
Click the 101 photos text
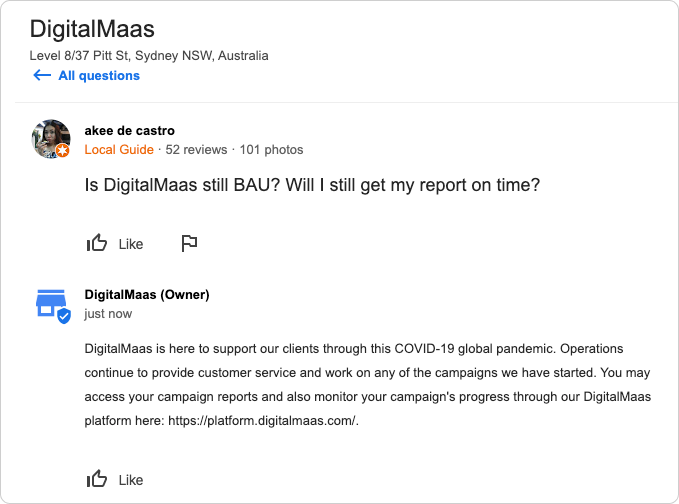pos(272,149)
